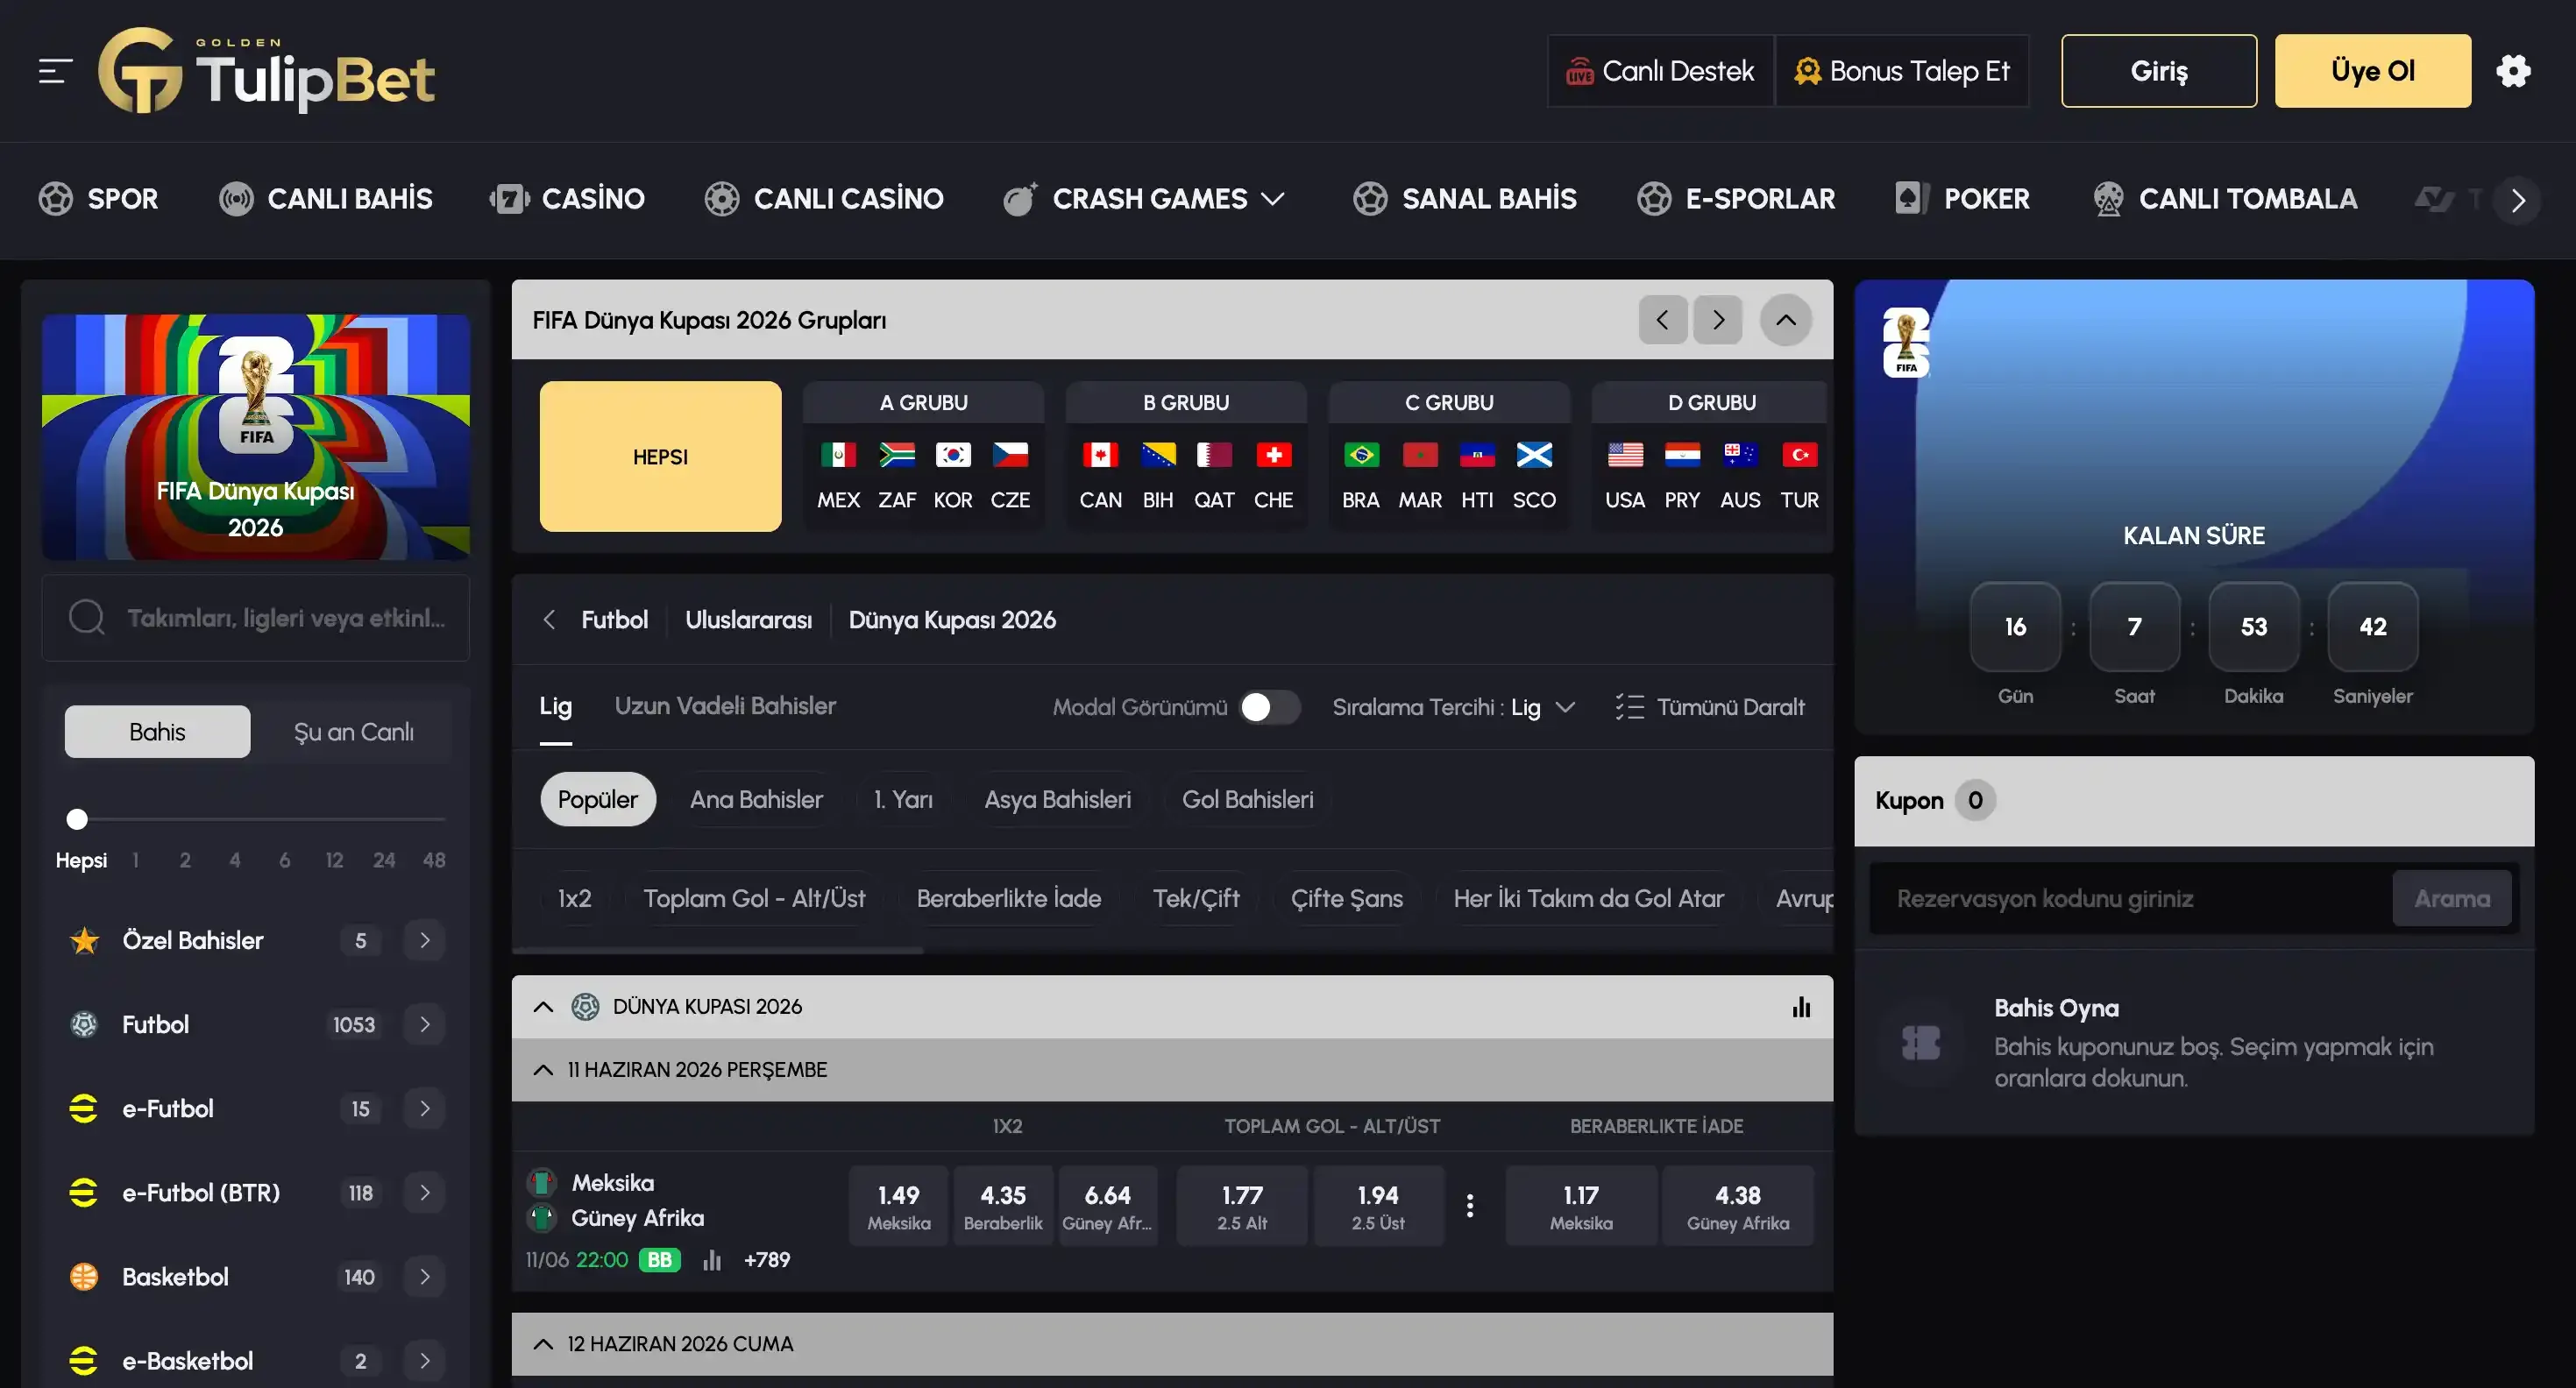This screenshot has height=1388, width=2576.
Task: Open the hamburger side menu
Action: click(55, 71)
